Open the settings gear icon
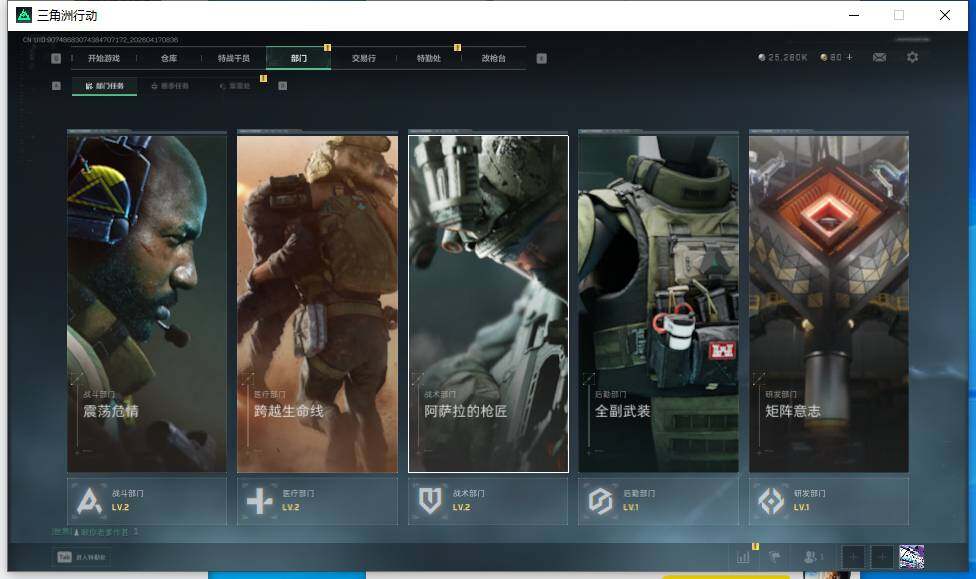 (913, 57)
